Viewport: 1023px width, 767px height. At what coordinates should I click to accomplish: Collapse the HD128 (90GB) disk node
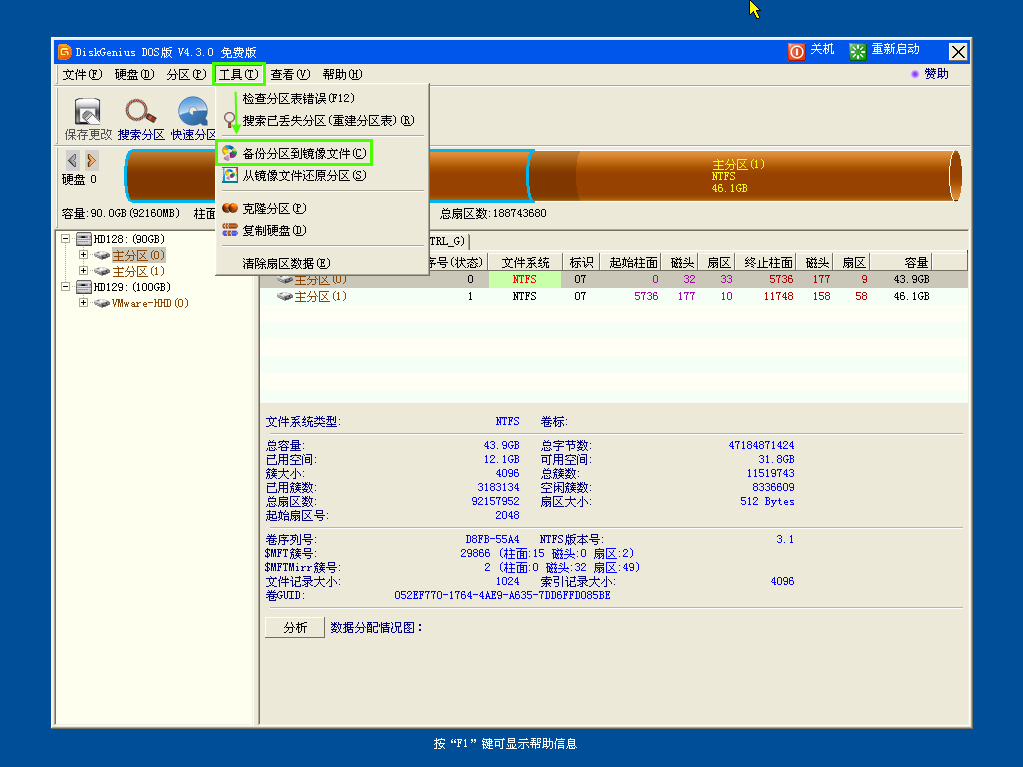coord(65,239)
